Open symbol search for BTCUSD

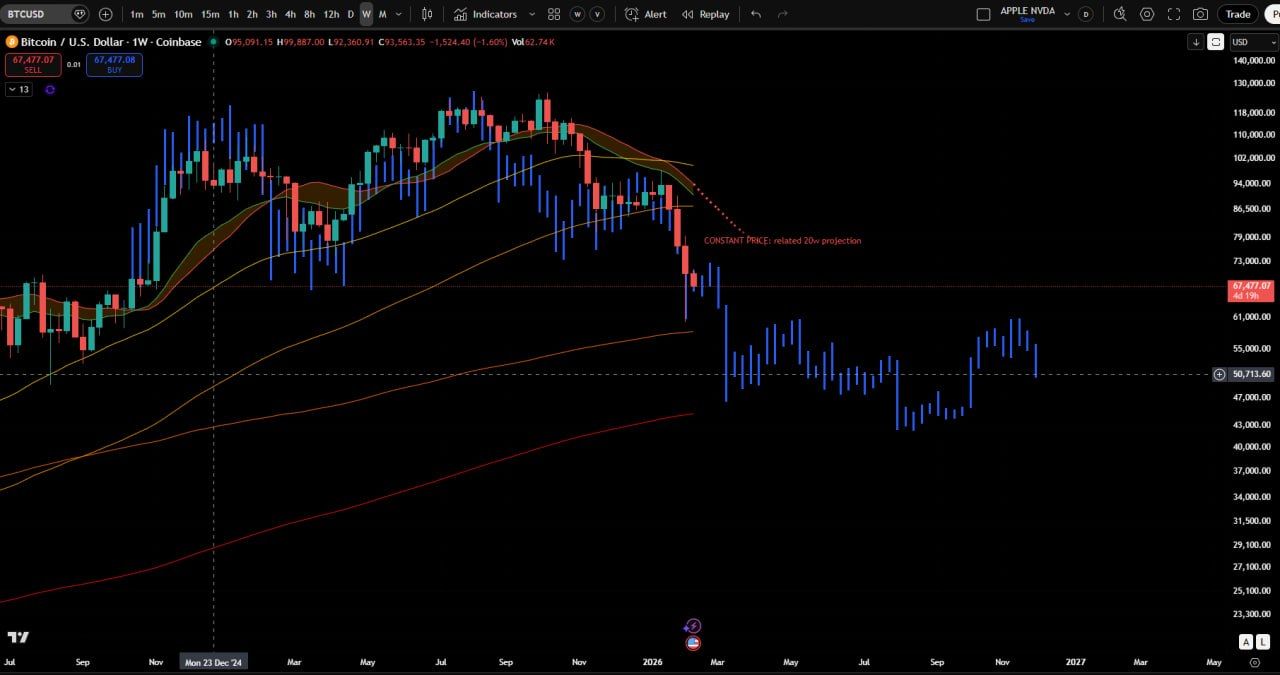pos(35,14)
